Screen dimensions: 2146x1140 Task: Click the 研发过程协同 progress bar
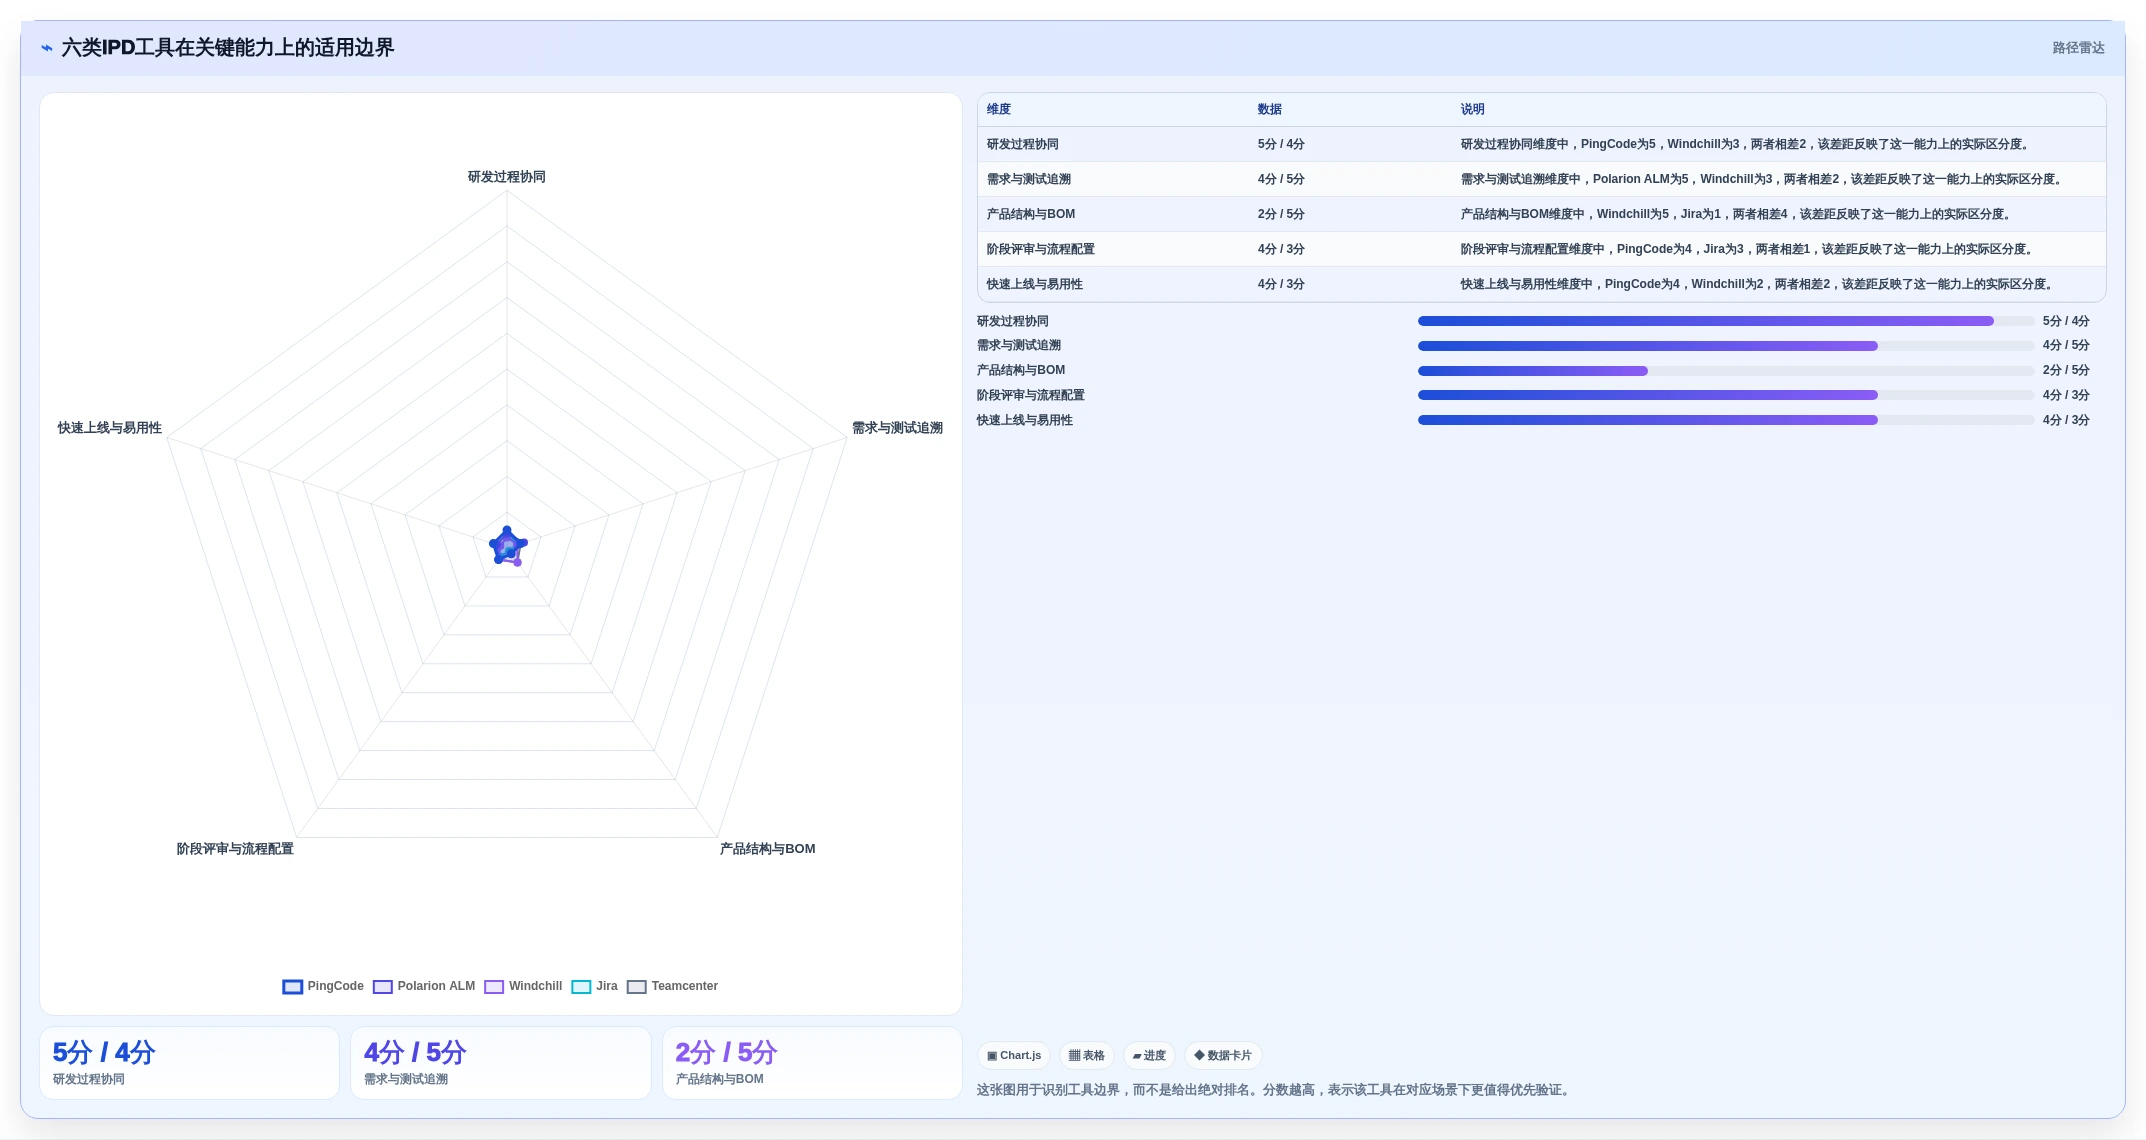1726,321
